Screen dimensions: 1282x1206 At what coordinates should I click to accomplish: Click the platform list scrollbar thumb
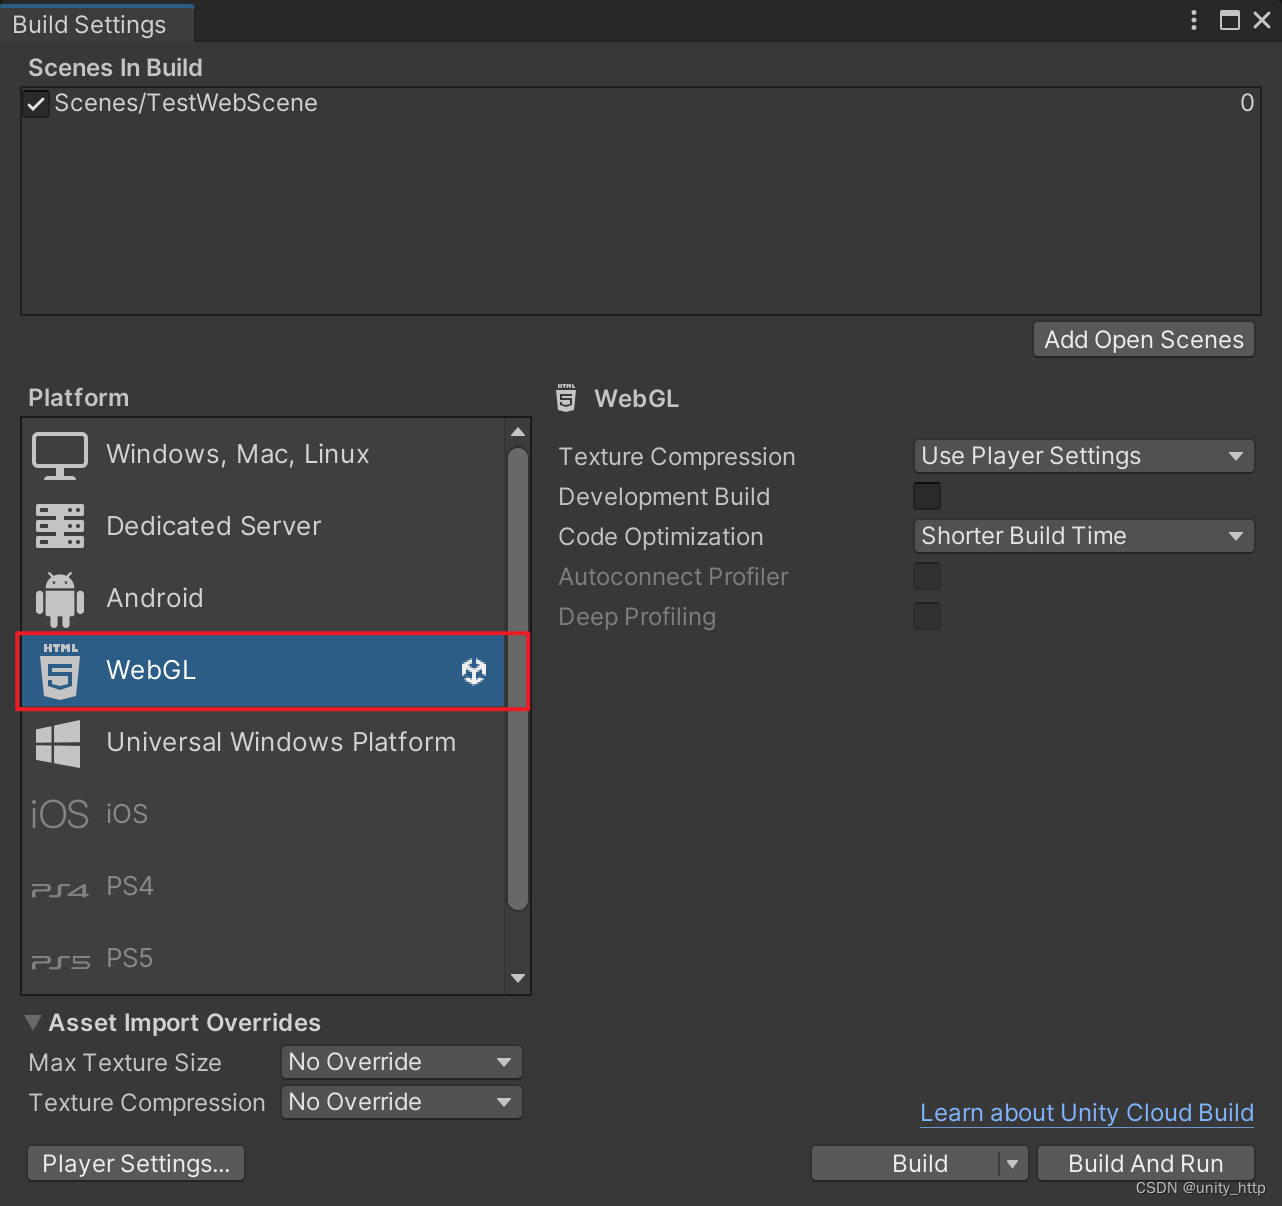(518, 679)
